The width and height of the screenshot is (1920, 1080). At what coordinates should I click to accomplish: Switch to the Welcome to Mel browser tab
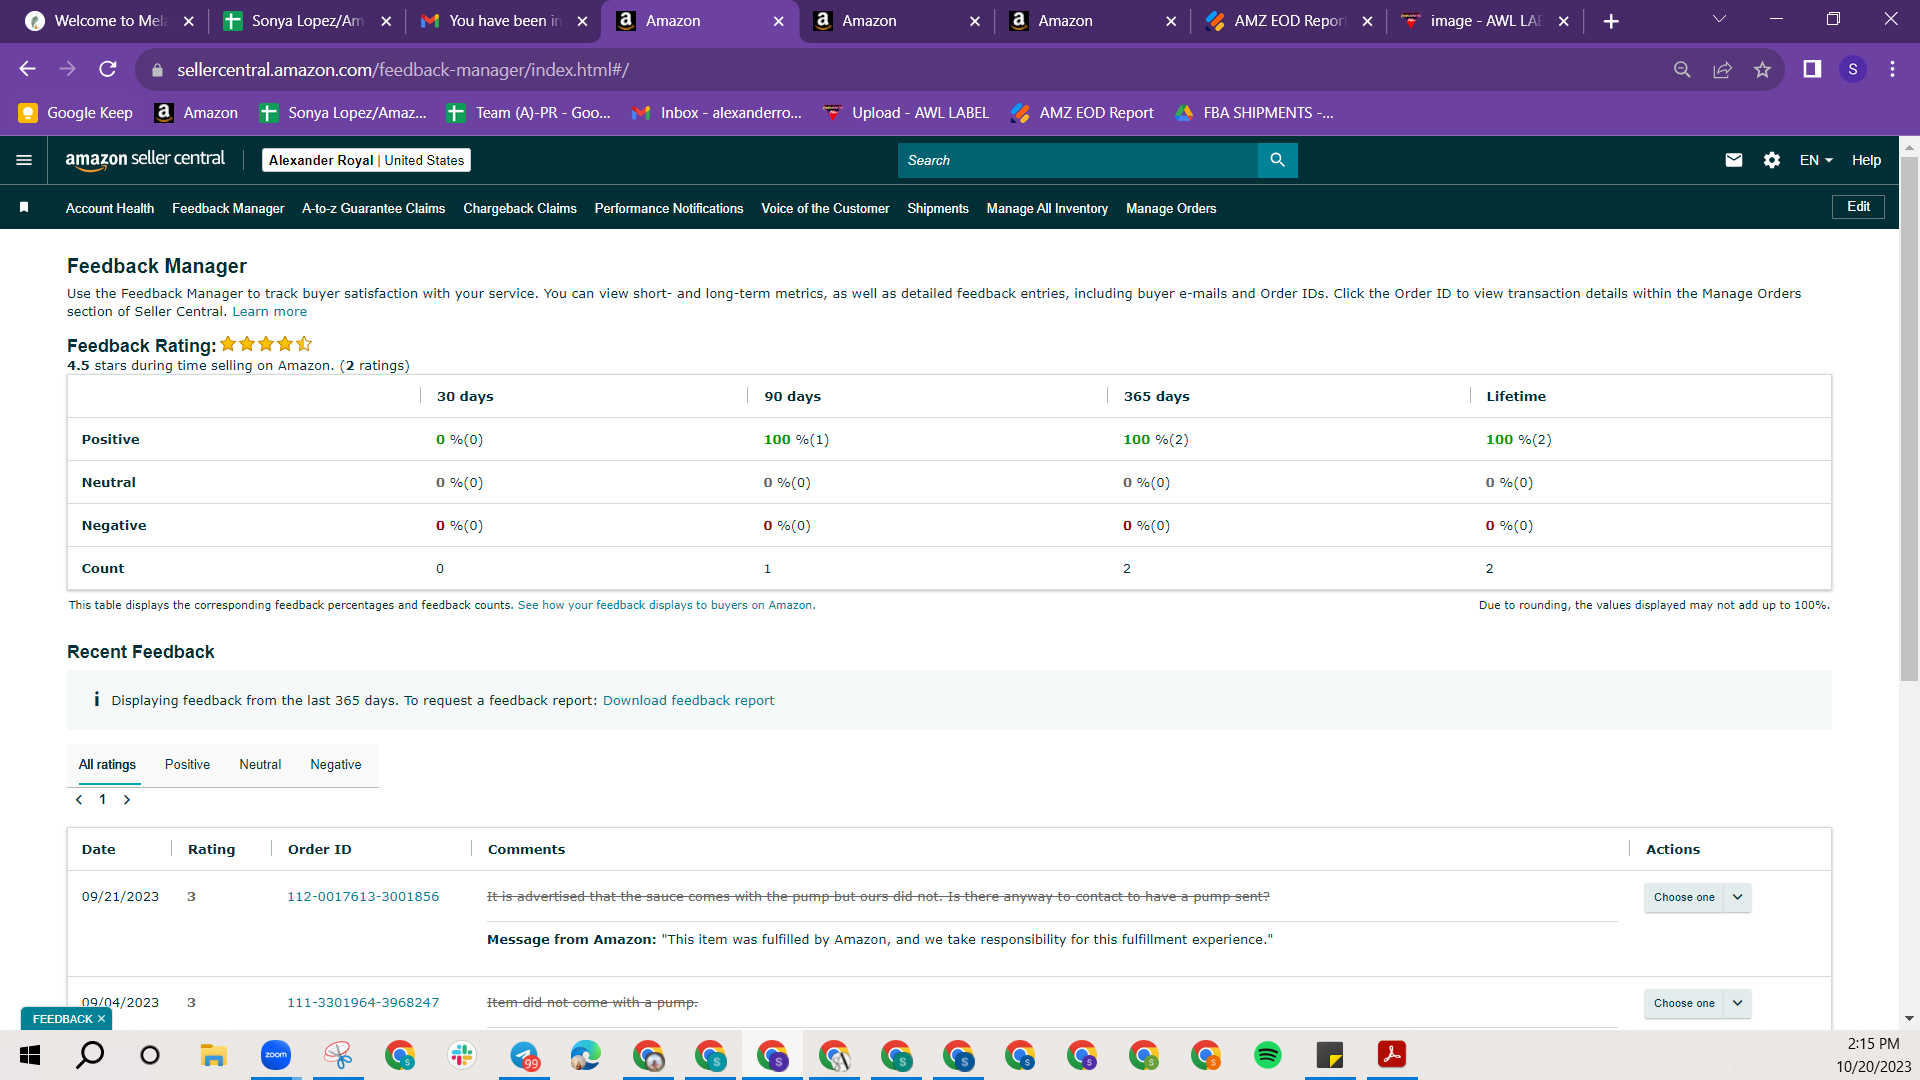109,21
